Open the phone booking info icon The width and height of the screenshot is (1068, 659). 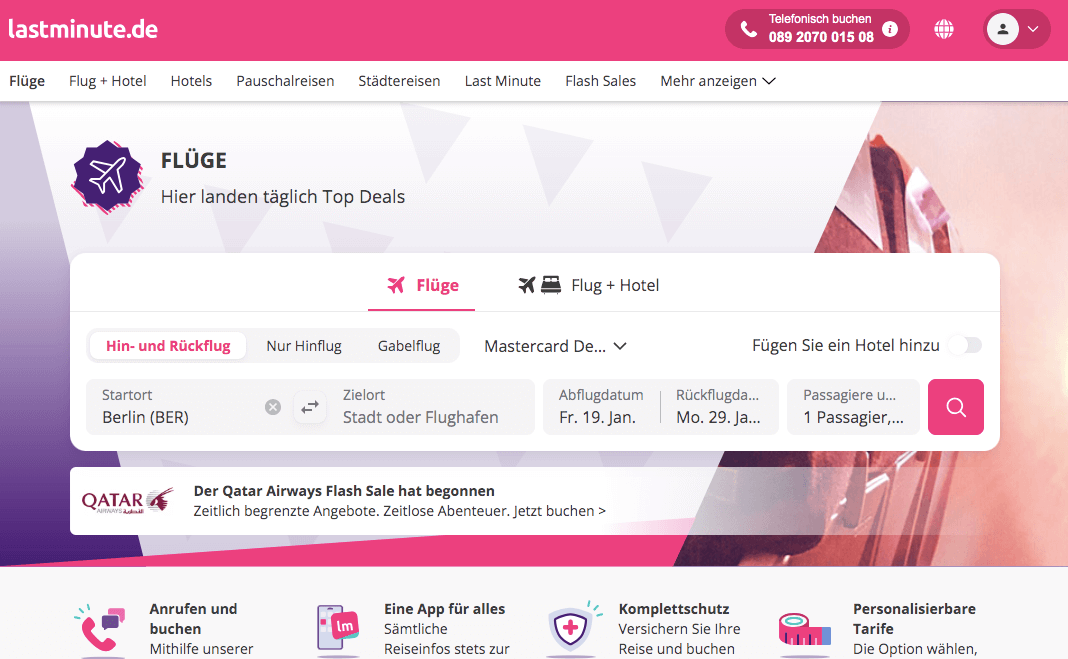(890, 29)
